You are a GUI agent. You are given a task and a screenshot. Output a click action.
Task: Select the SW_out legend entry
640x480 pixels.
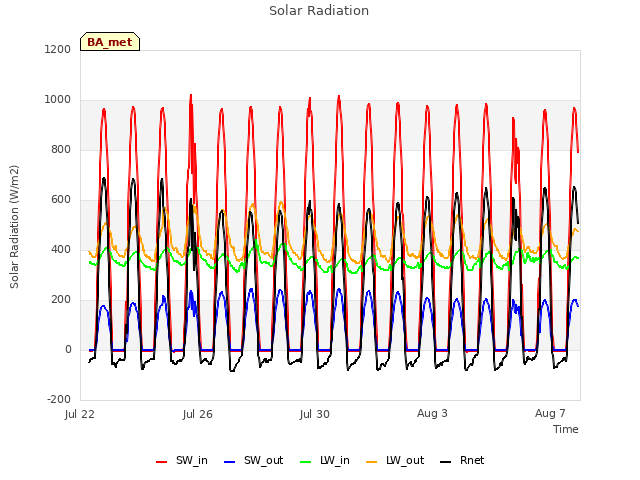pyautogui.click(x=253, y=460)
